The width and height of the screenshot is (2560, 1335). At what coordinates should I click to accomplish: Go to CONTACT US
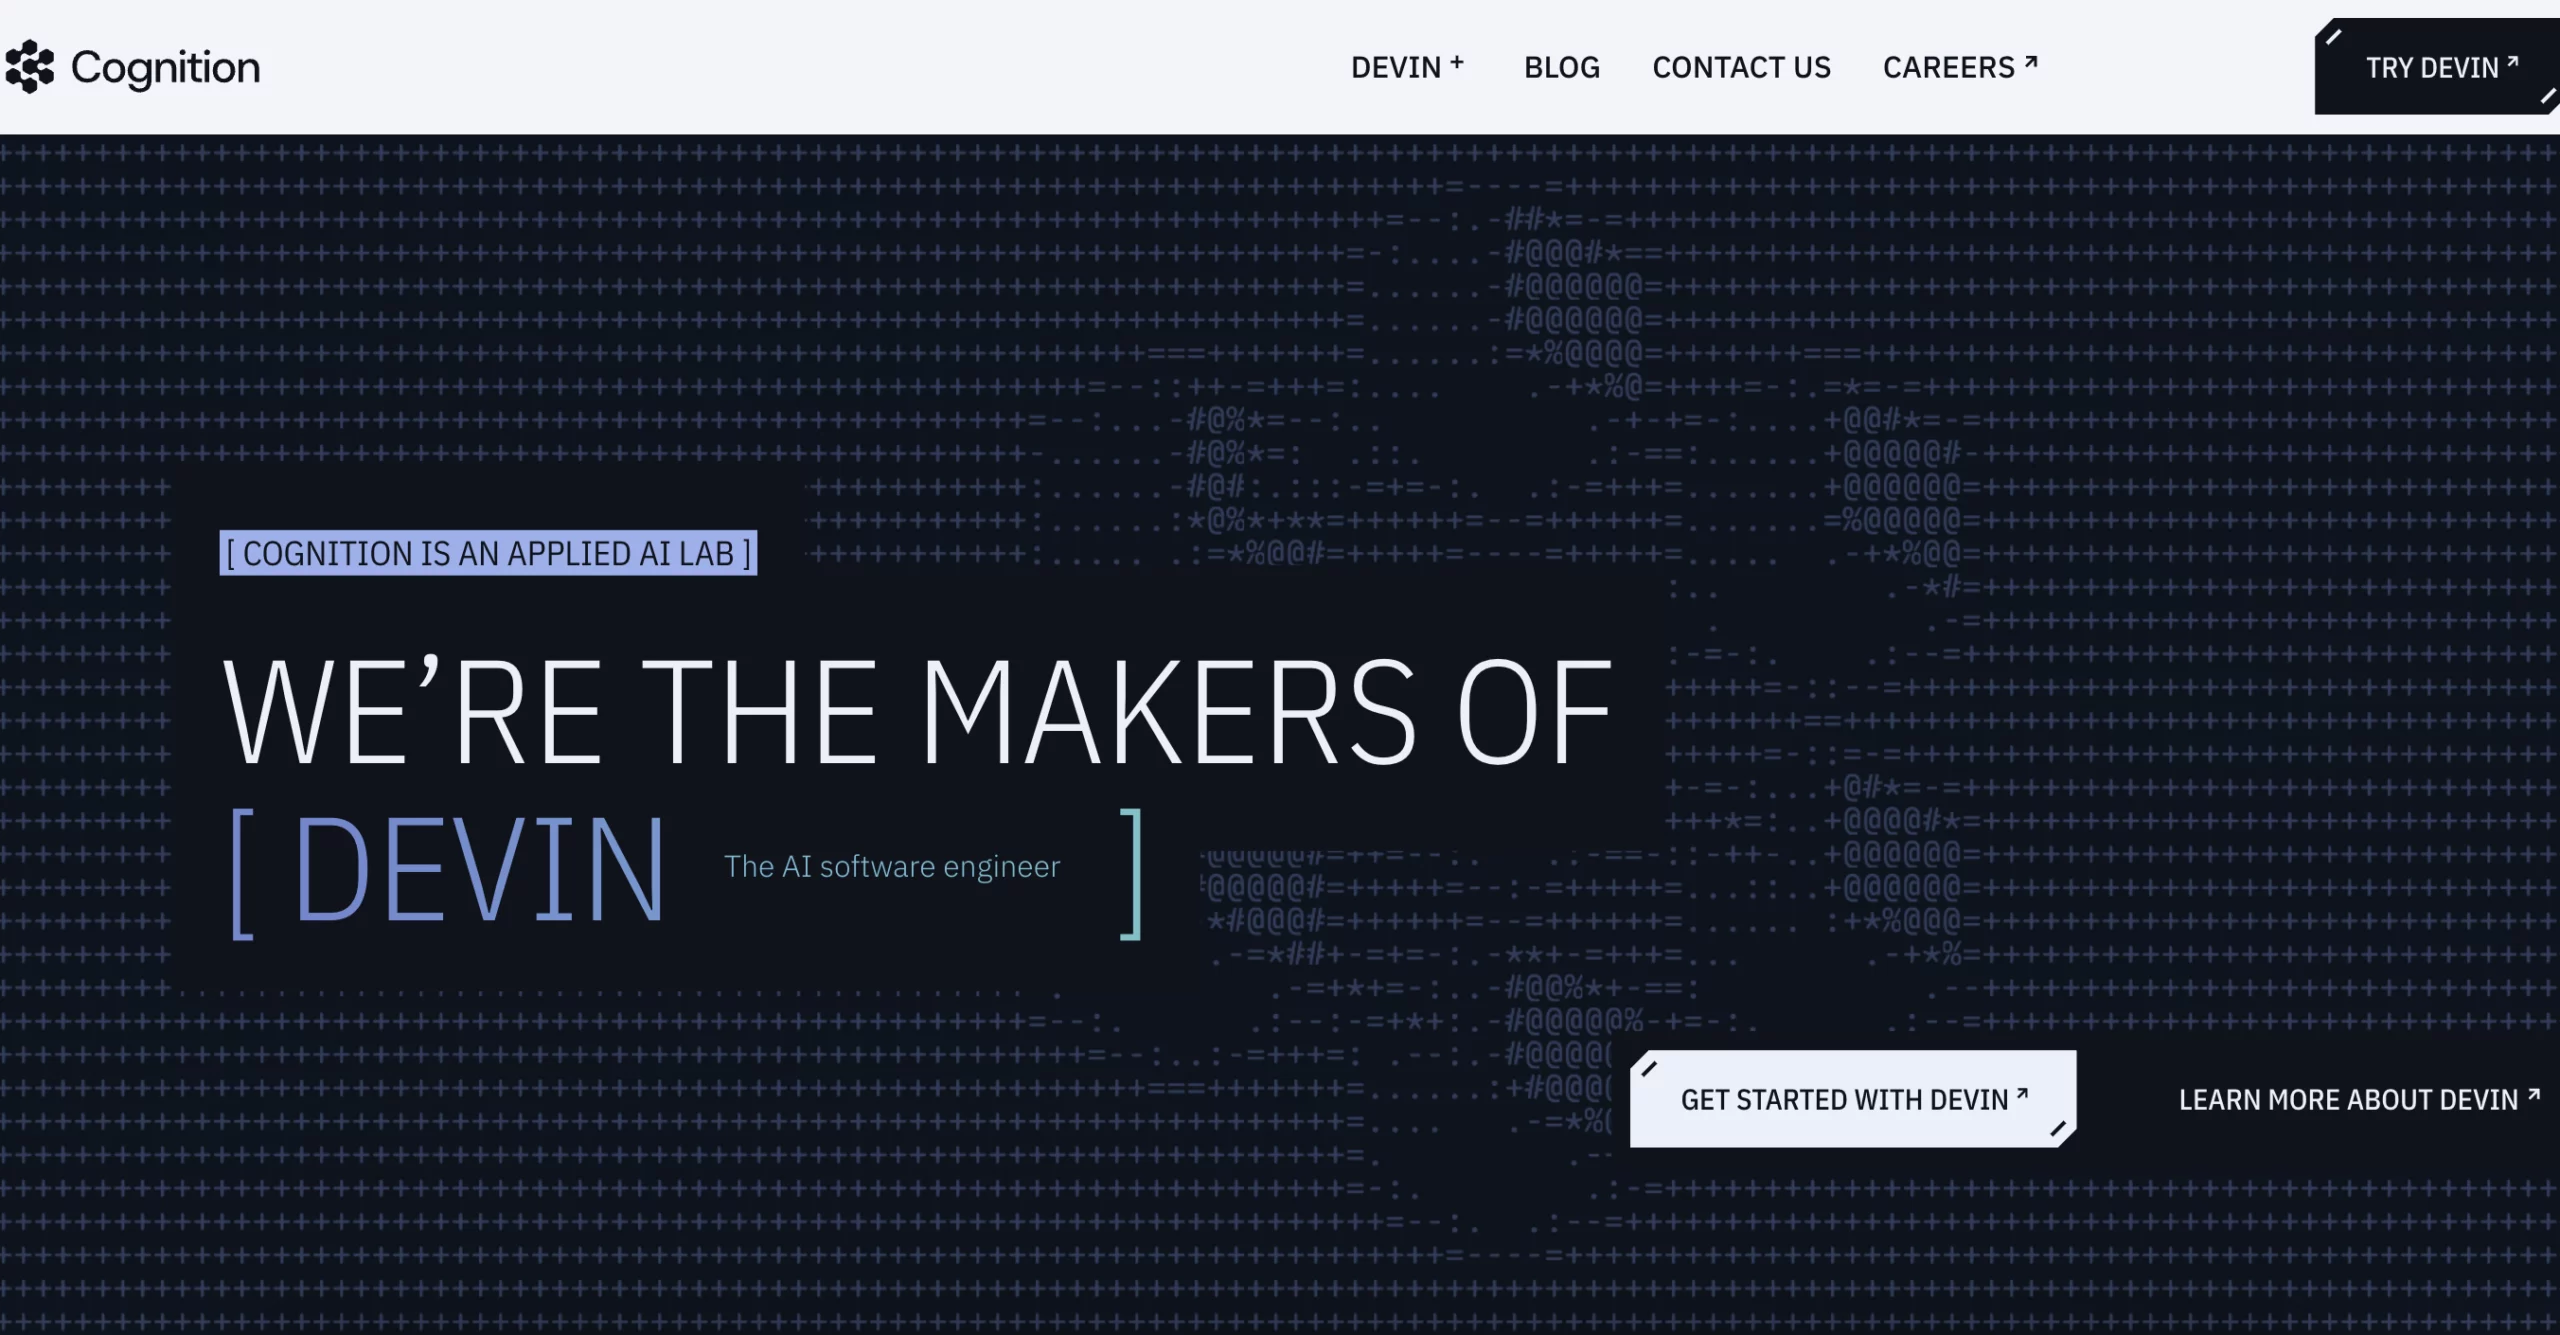[x=1741, y=67]
